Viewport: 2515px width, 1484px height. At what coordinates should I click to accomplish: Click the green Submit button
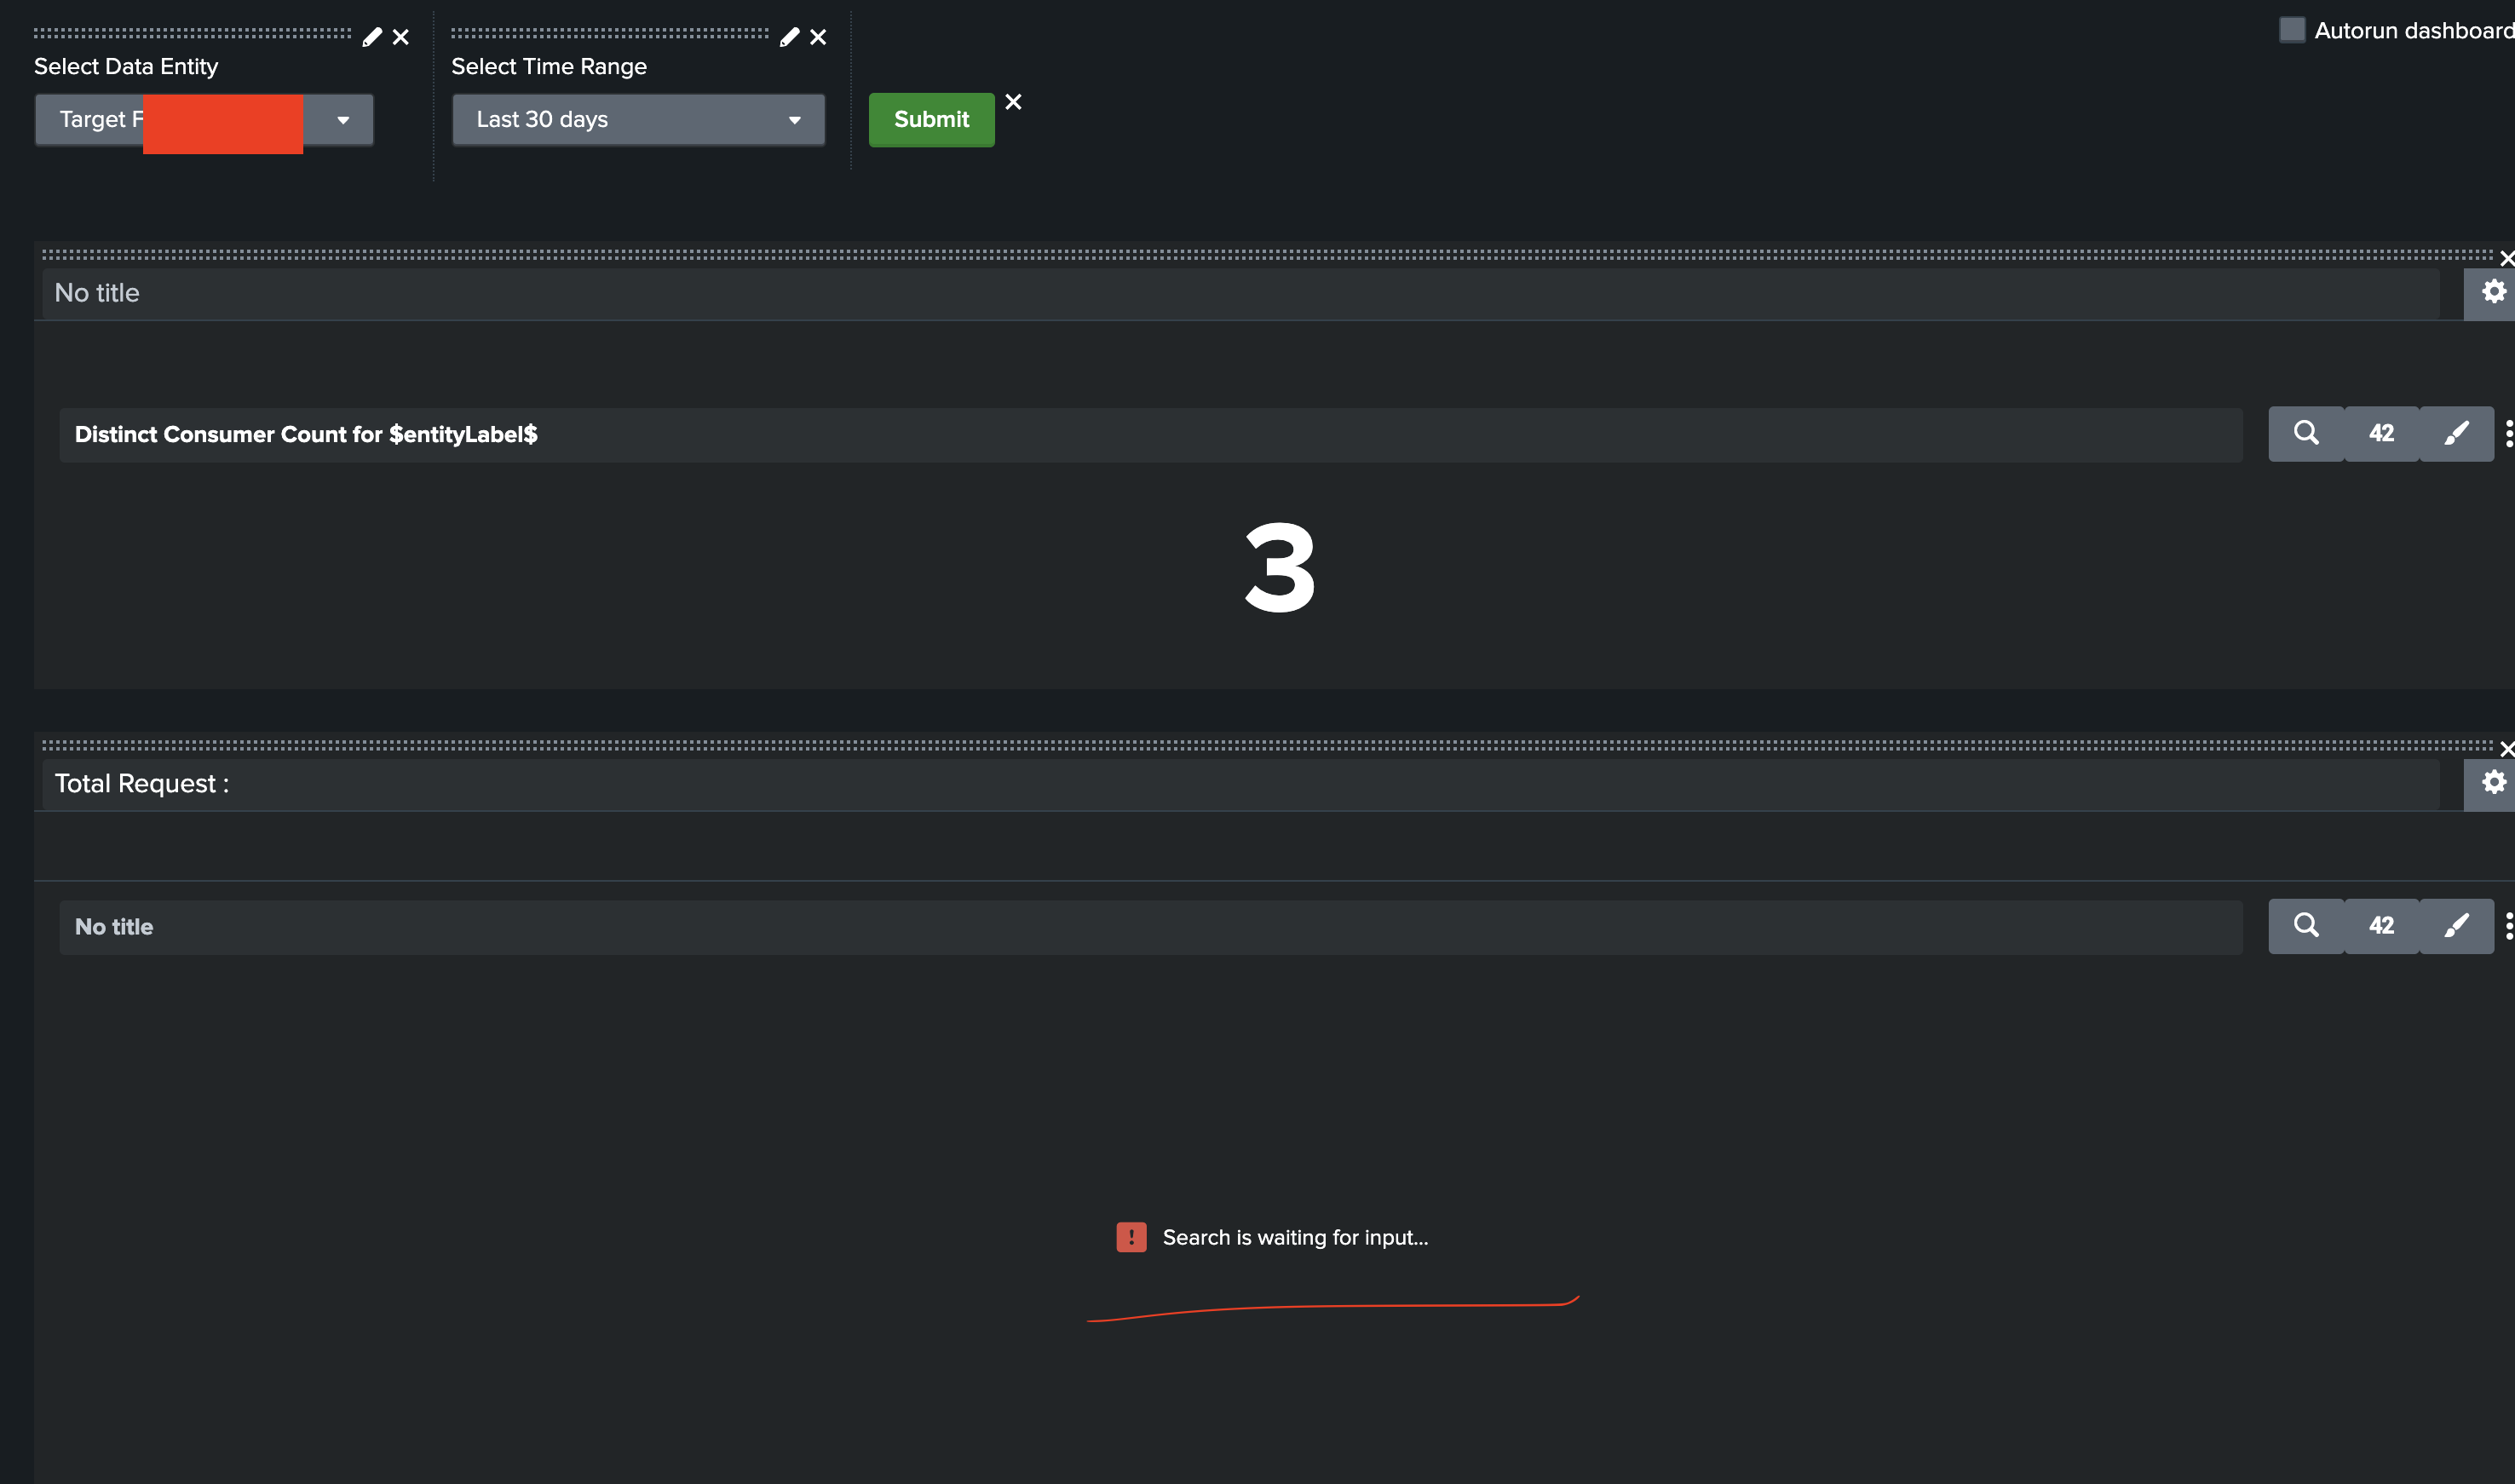click(930, 119)
